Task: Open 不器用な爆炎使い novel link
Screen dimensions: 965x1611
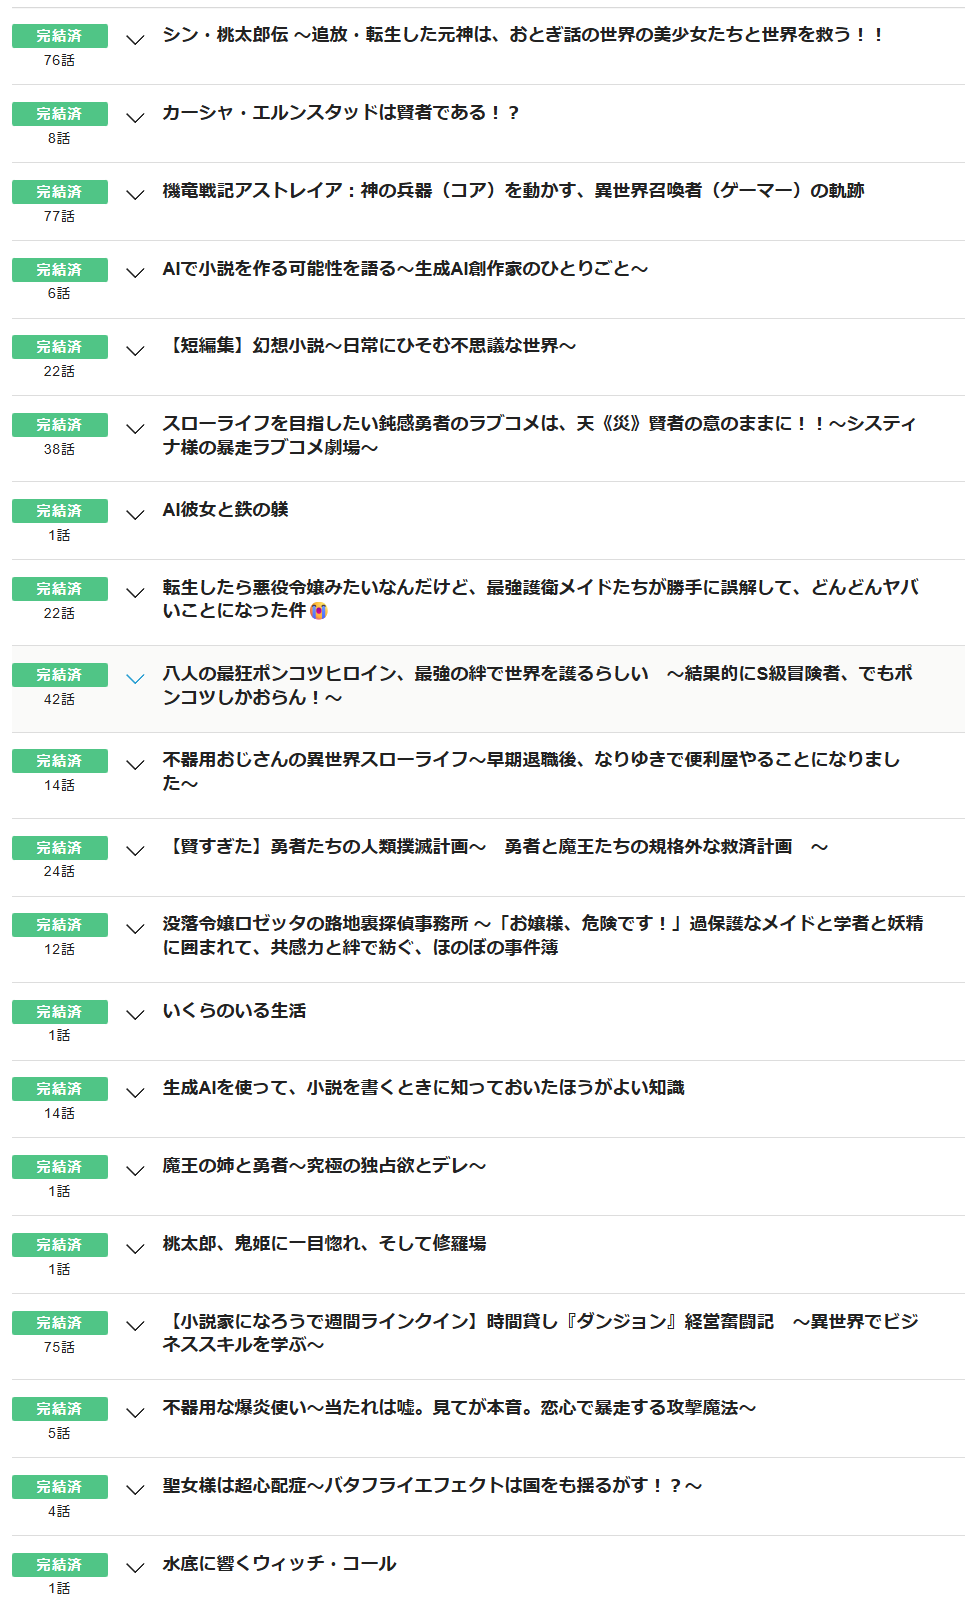Action: click(x=459, y=1407)
